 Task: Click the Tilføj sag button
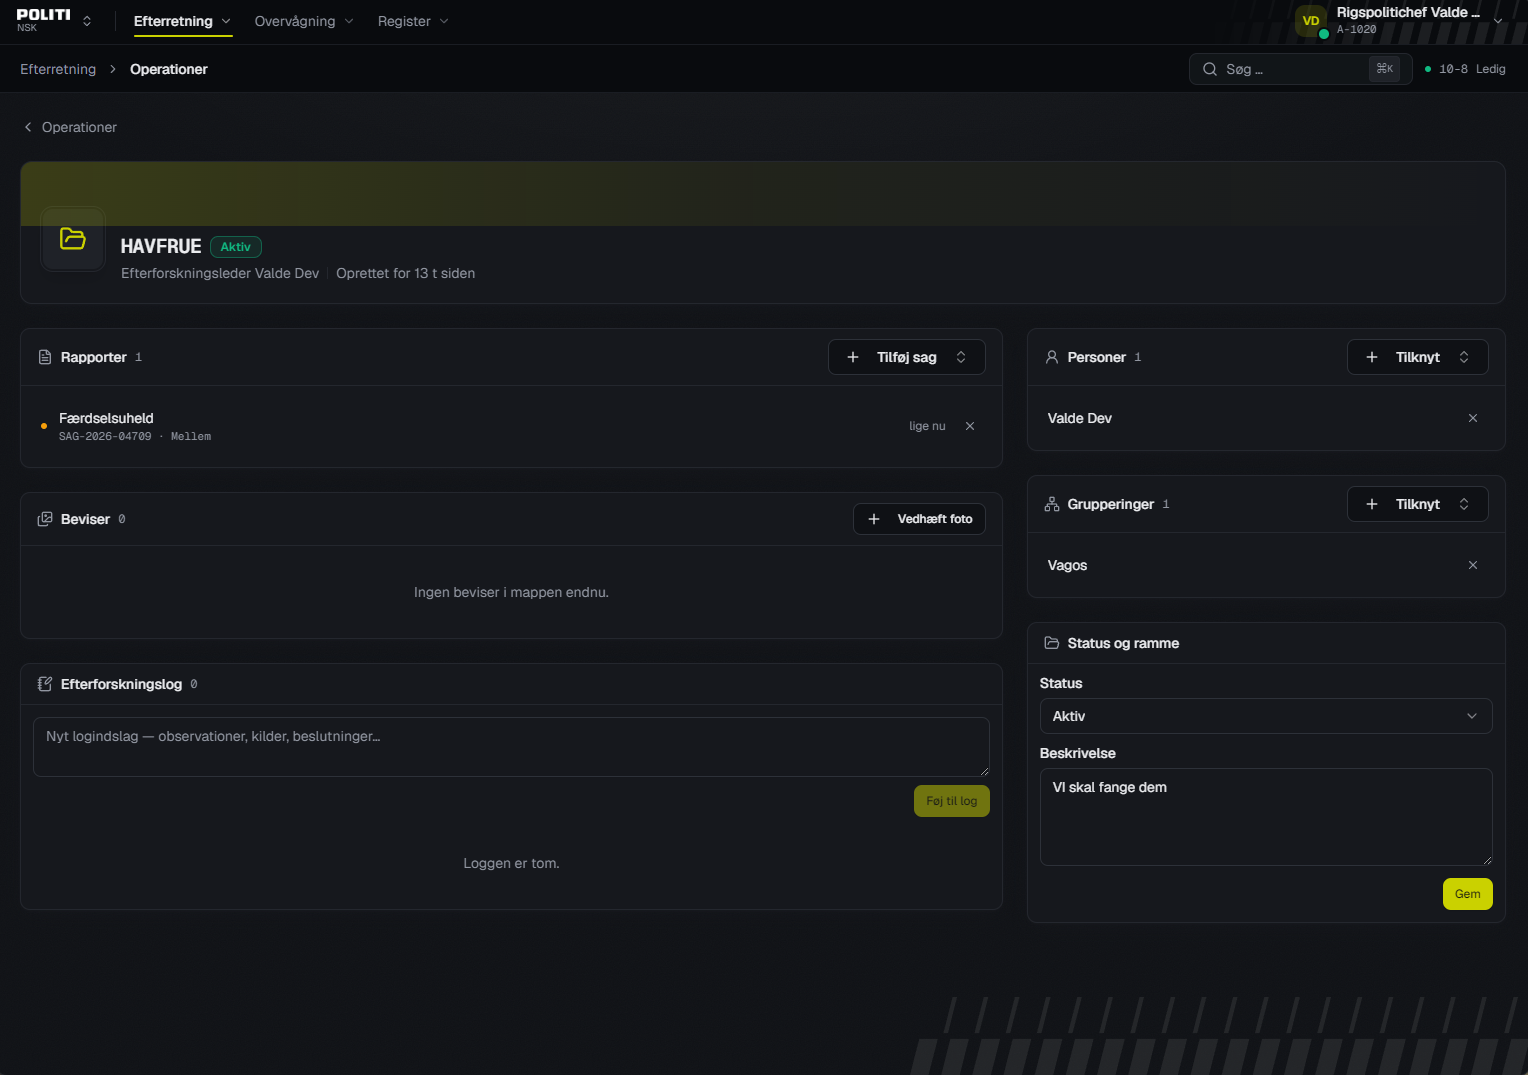coord(907,357)
